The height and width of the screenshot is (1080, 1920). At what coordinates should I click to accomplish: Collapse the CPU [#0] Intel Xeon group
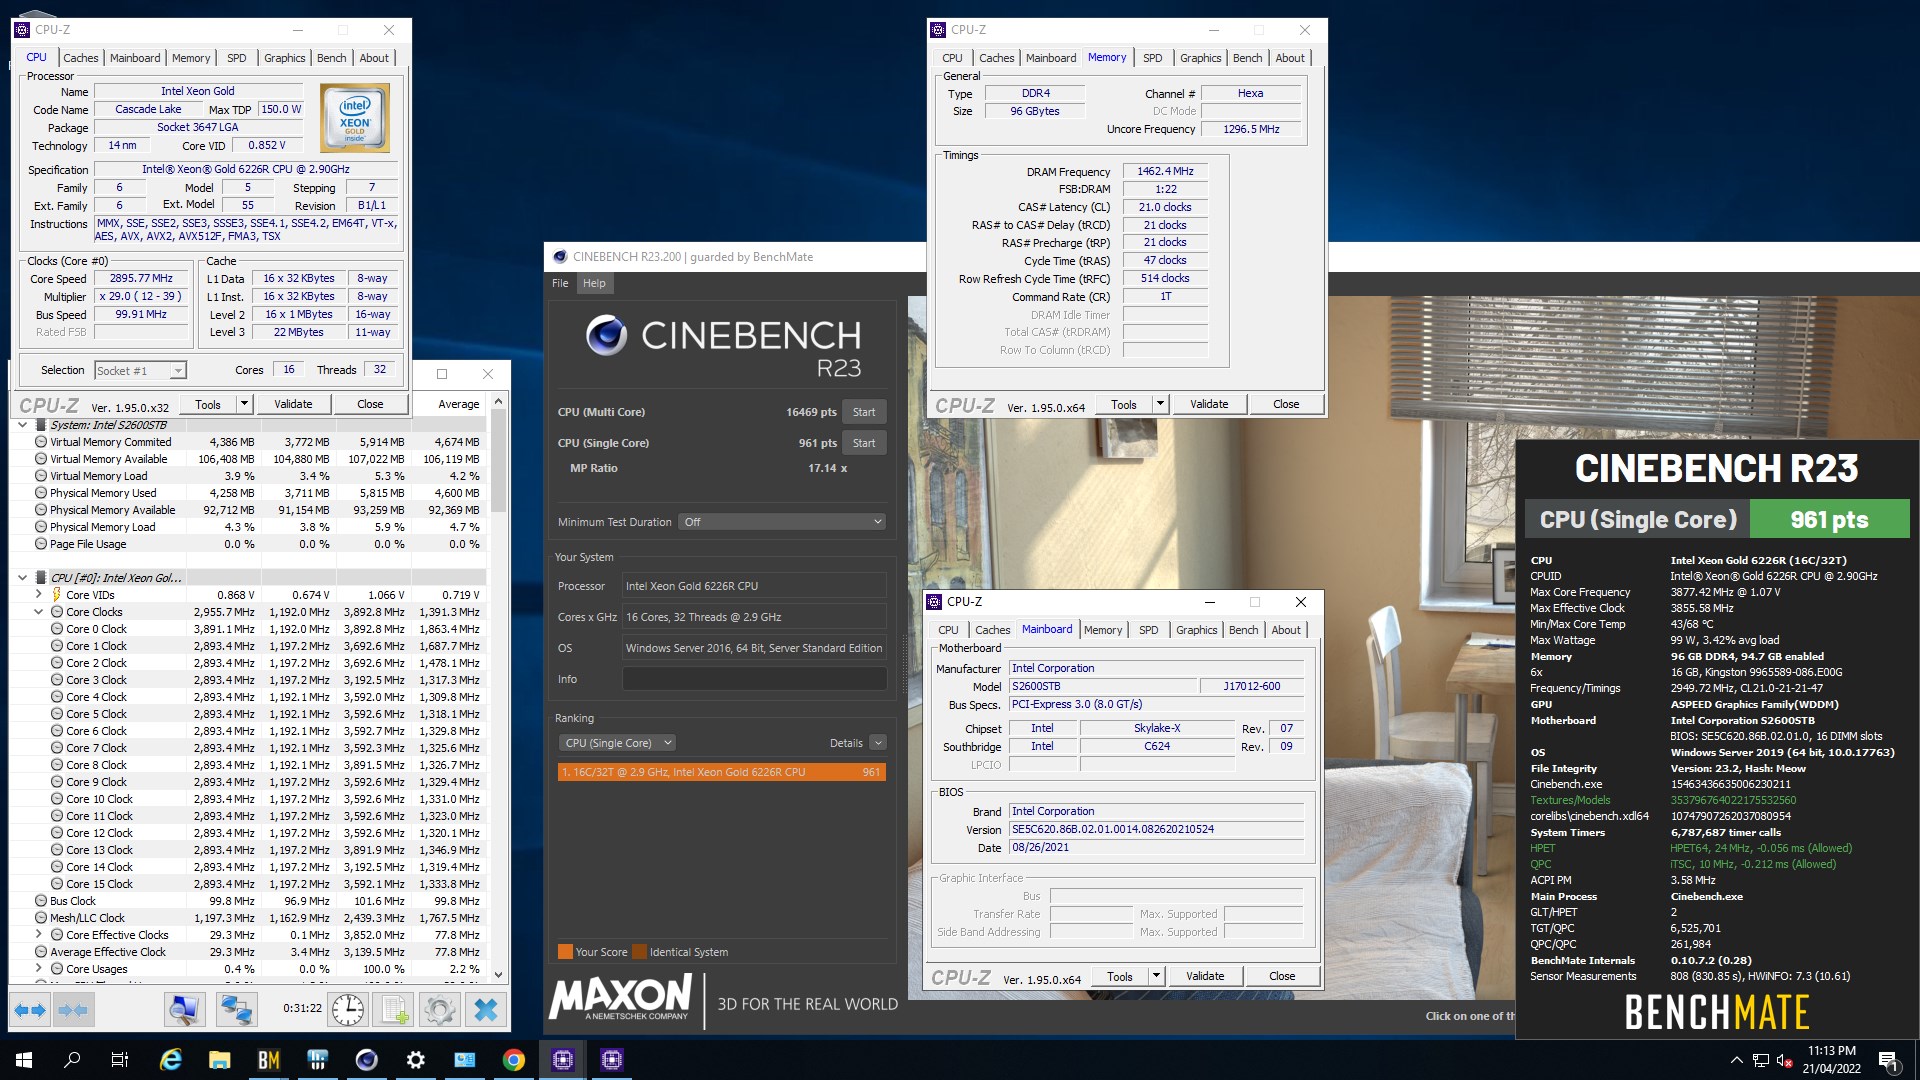pyautogui.click(x=22, y=578)
